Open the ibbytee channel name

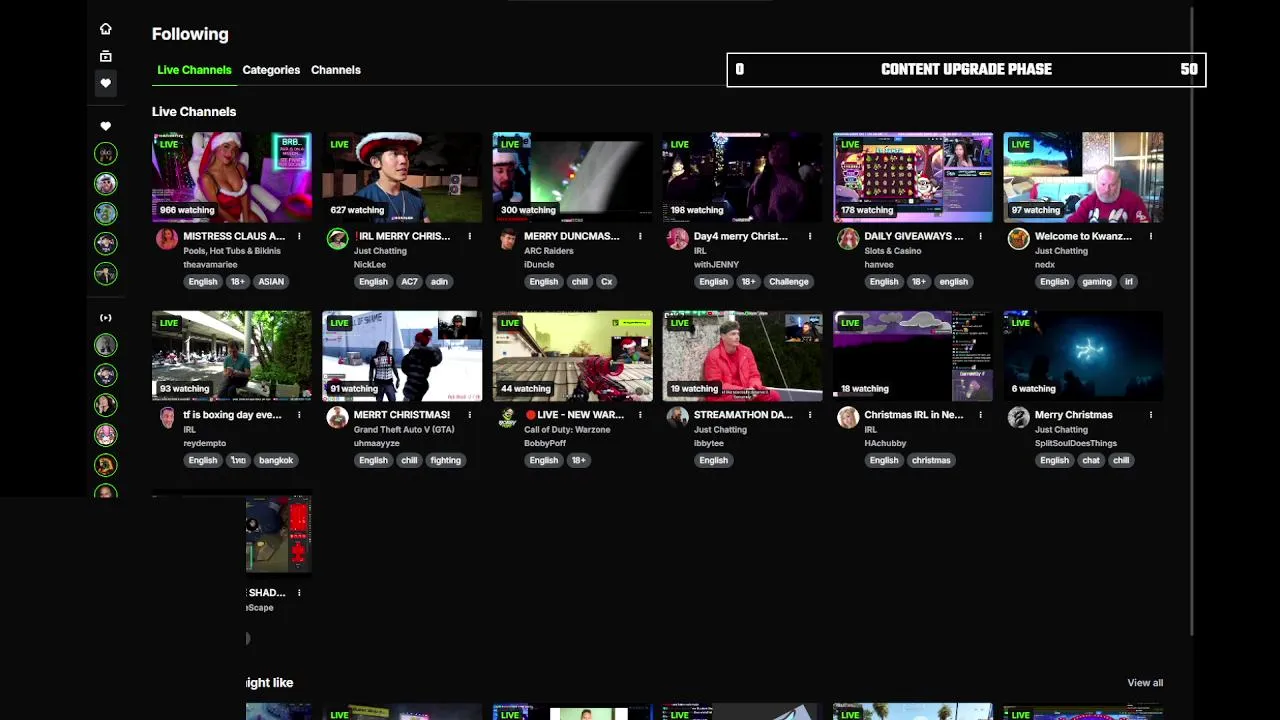pos(709,443)
